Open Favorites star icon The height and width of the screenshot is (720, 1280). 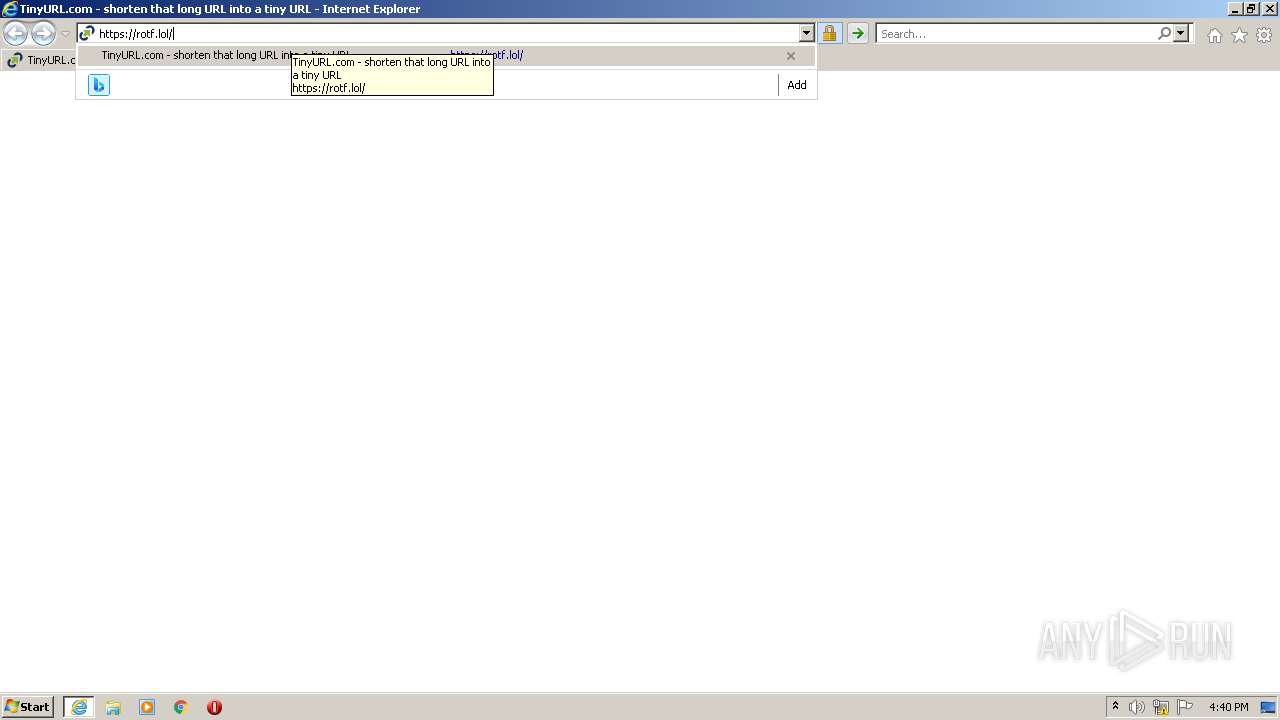tap(1239, 35)
